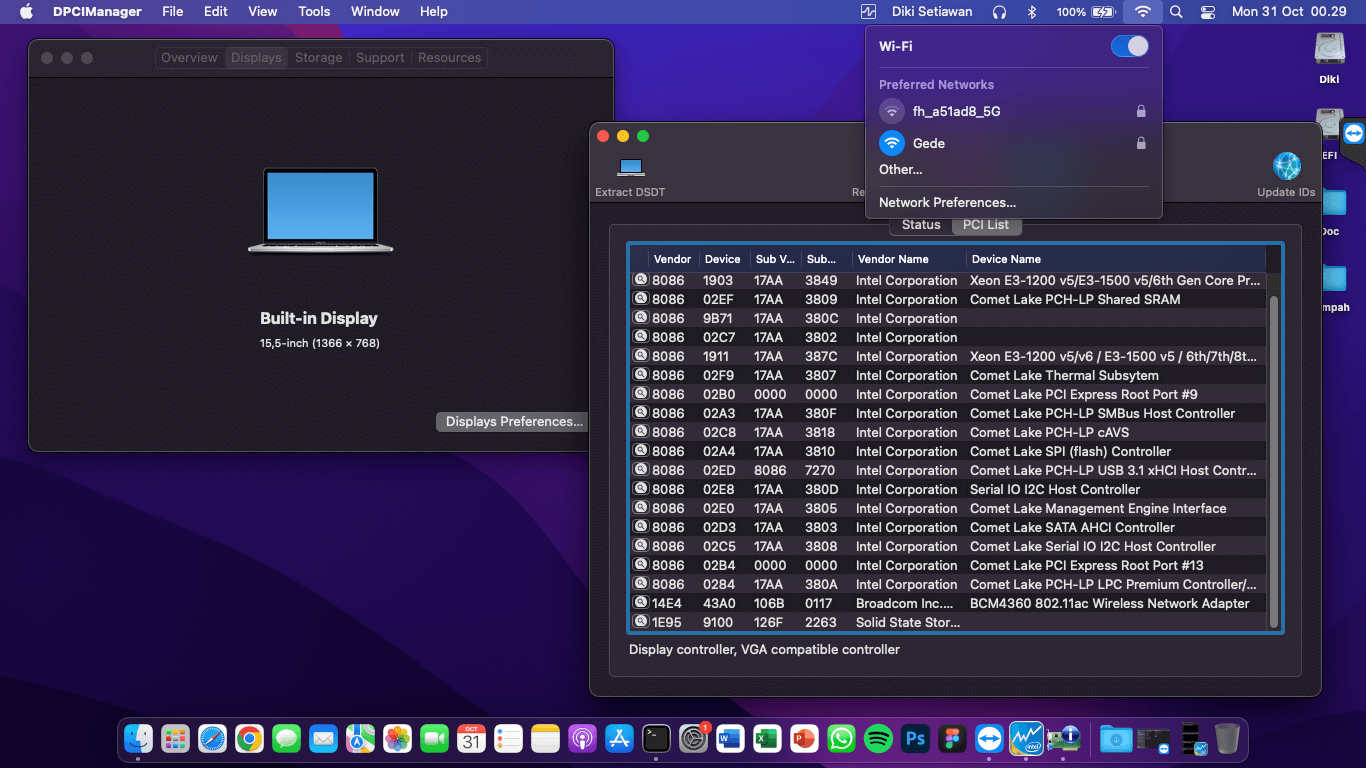Open Spotify from the dock
Screen dimensions: 1366x768
click(x=878, y=739)
